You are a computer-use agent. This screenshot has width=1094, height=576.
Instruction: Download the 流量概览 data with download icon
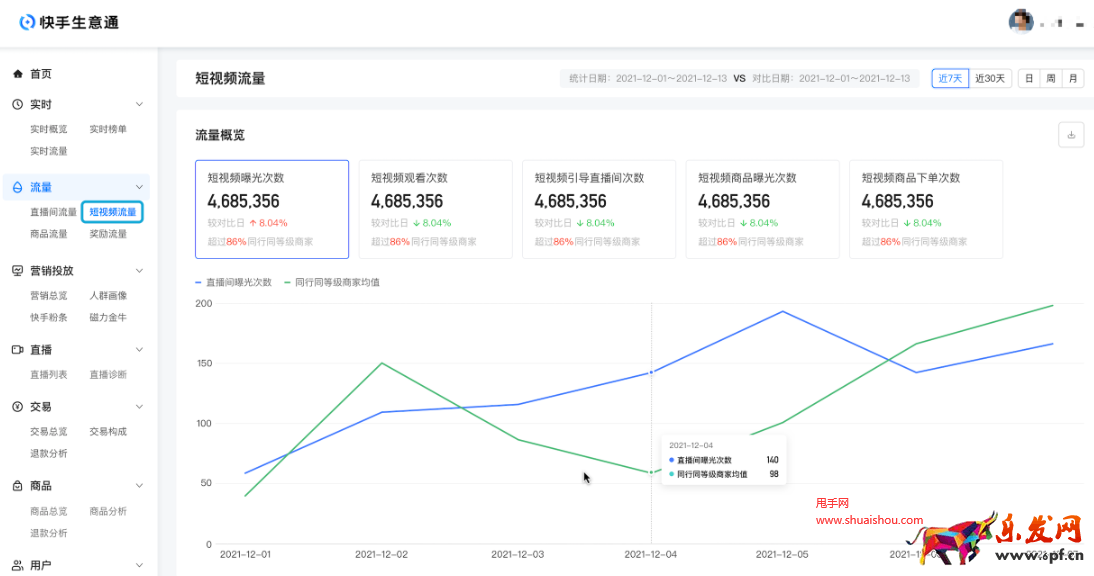[1071, 135]
